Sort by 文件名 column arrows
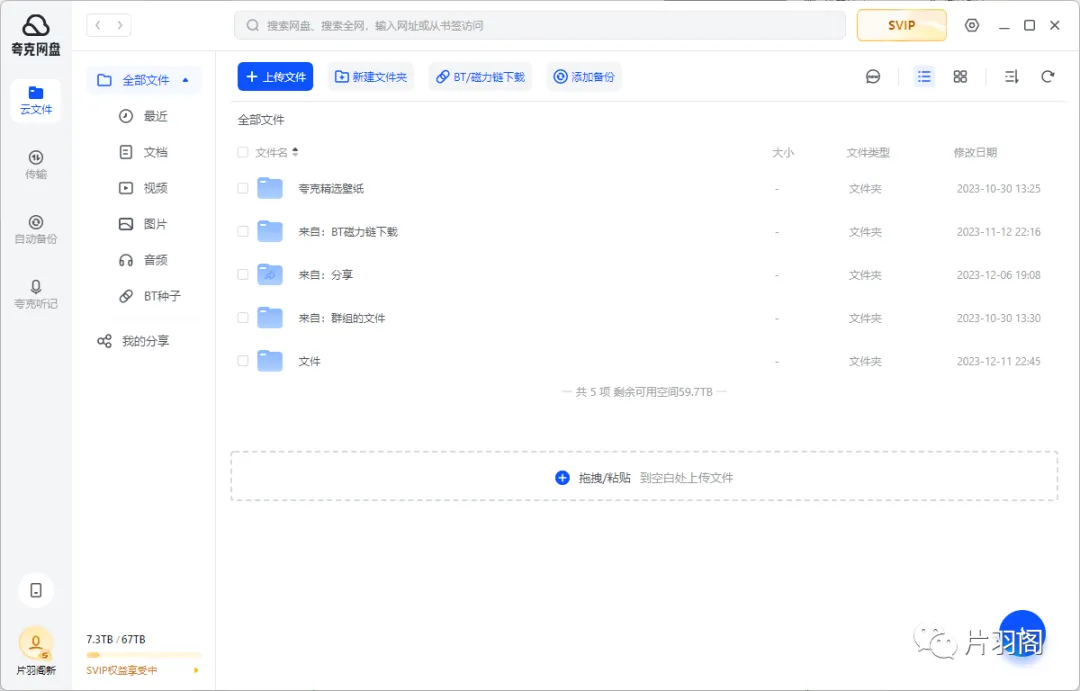Image resolution: width=1080 pixels, height=691 pixels. (x=295, y=152)
